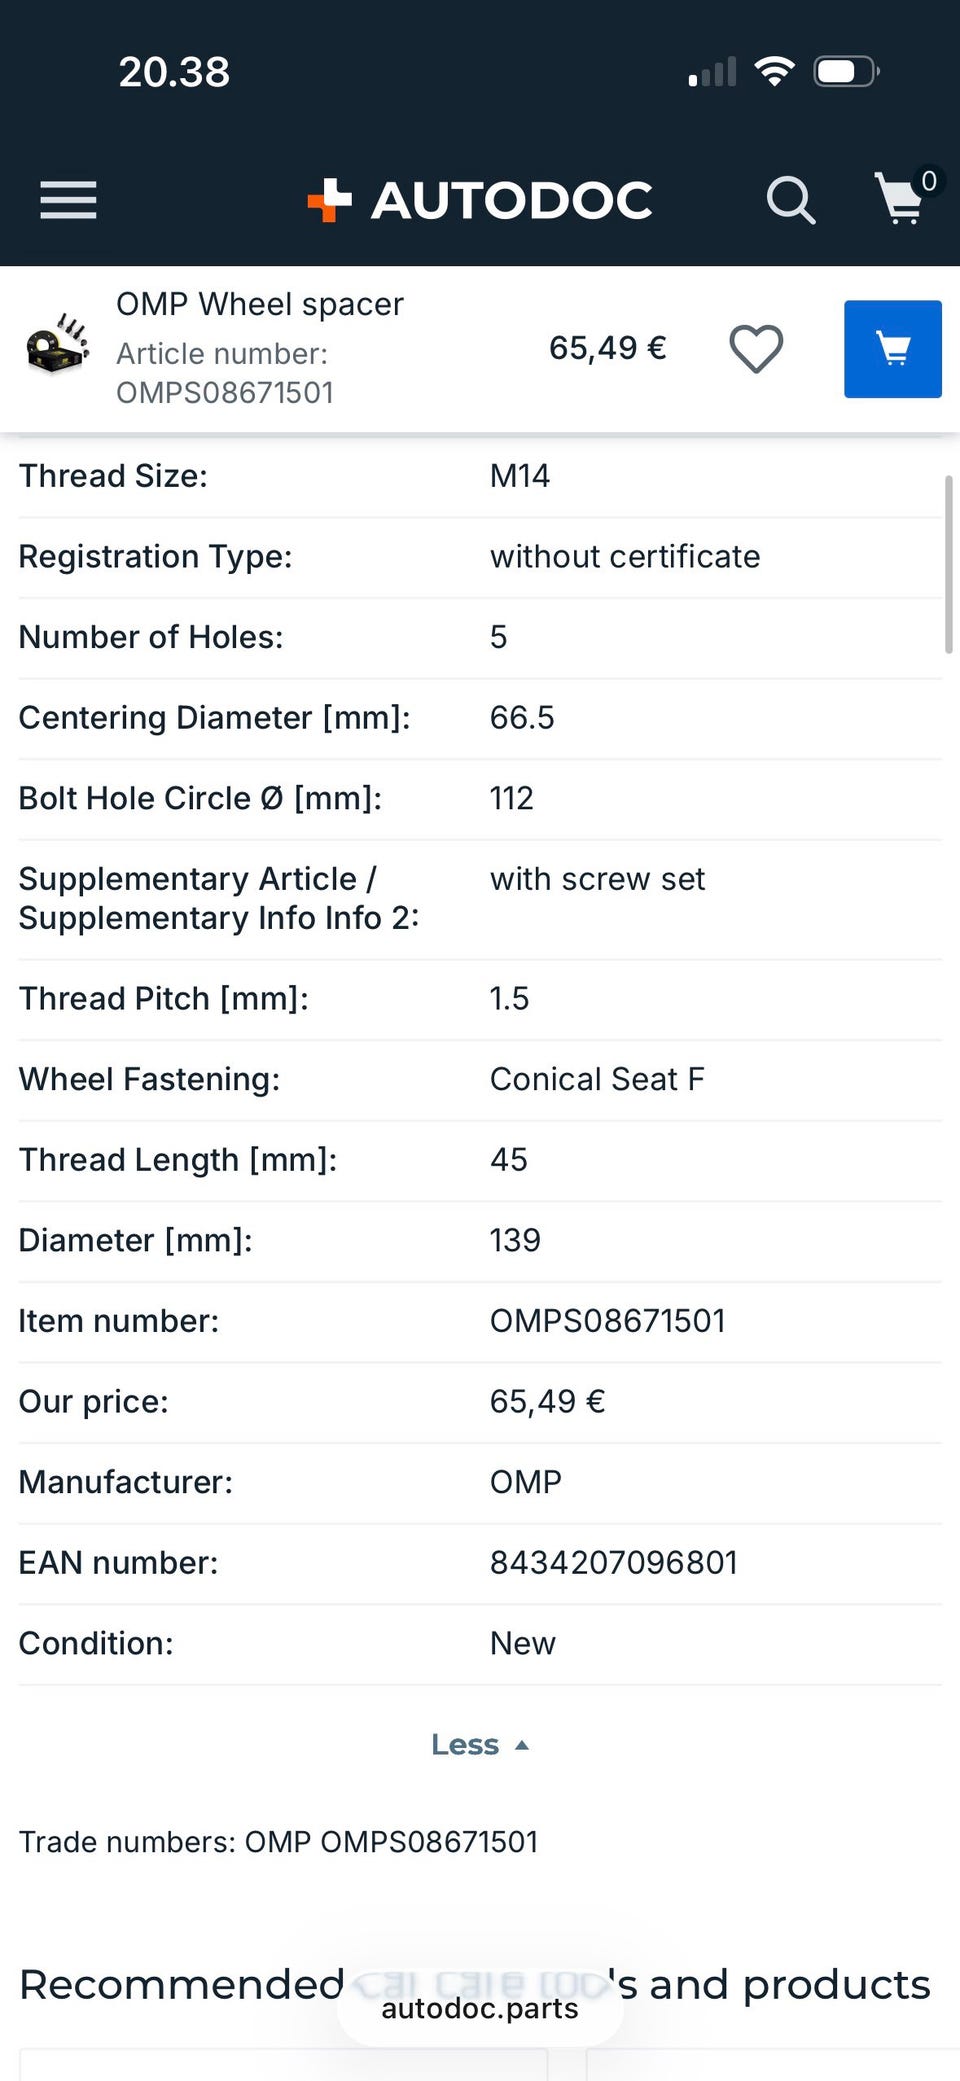The width and height of the screenshot is (960, 2081).
Task: Tap the OMP Wheel spacer title
Action: coord(260,304)
